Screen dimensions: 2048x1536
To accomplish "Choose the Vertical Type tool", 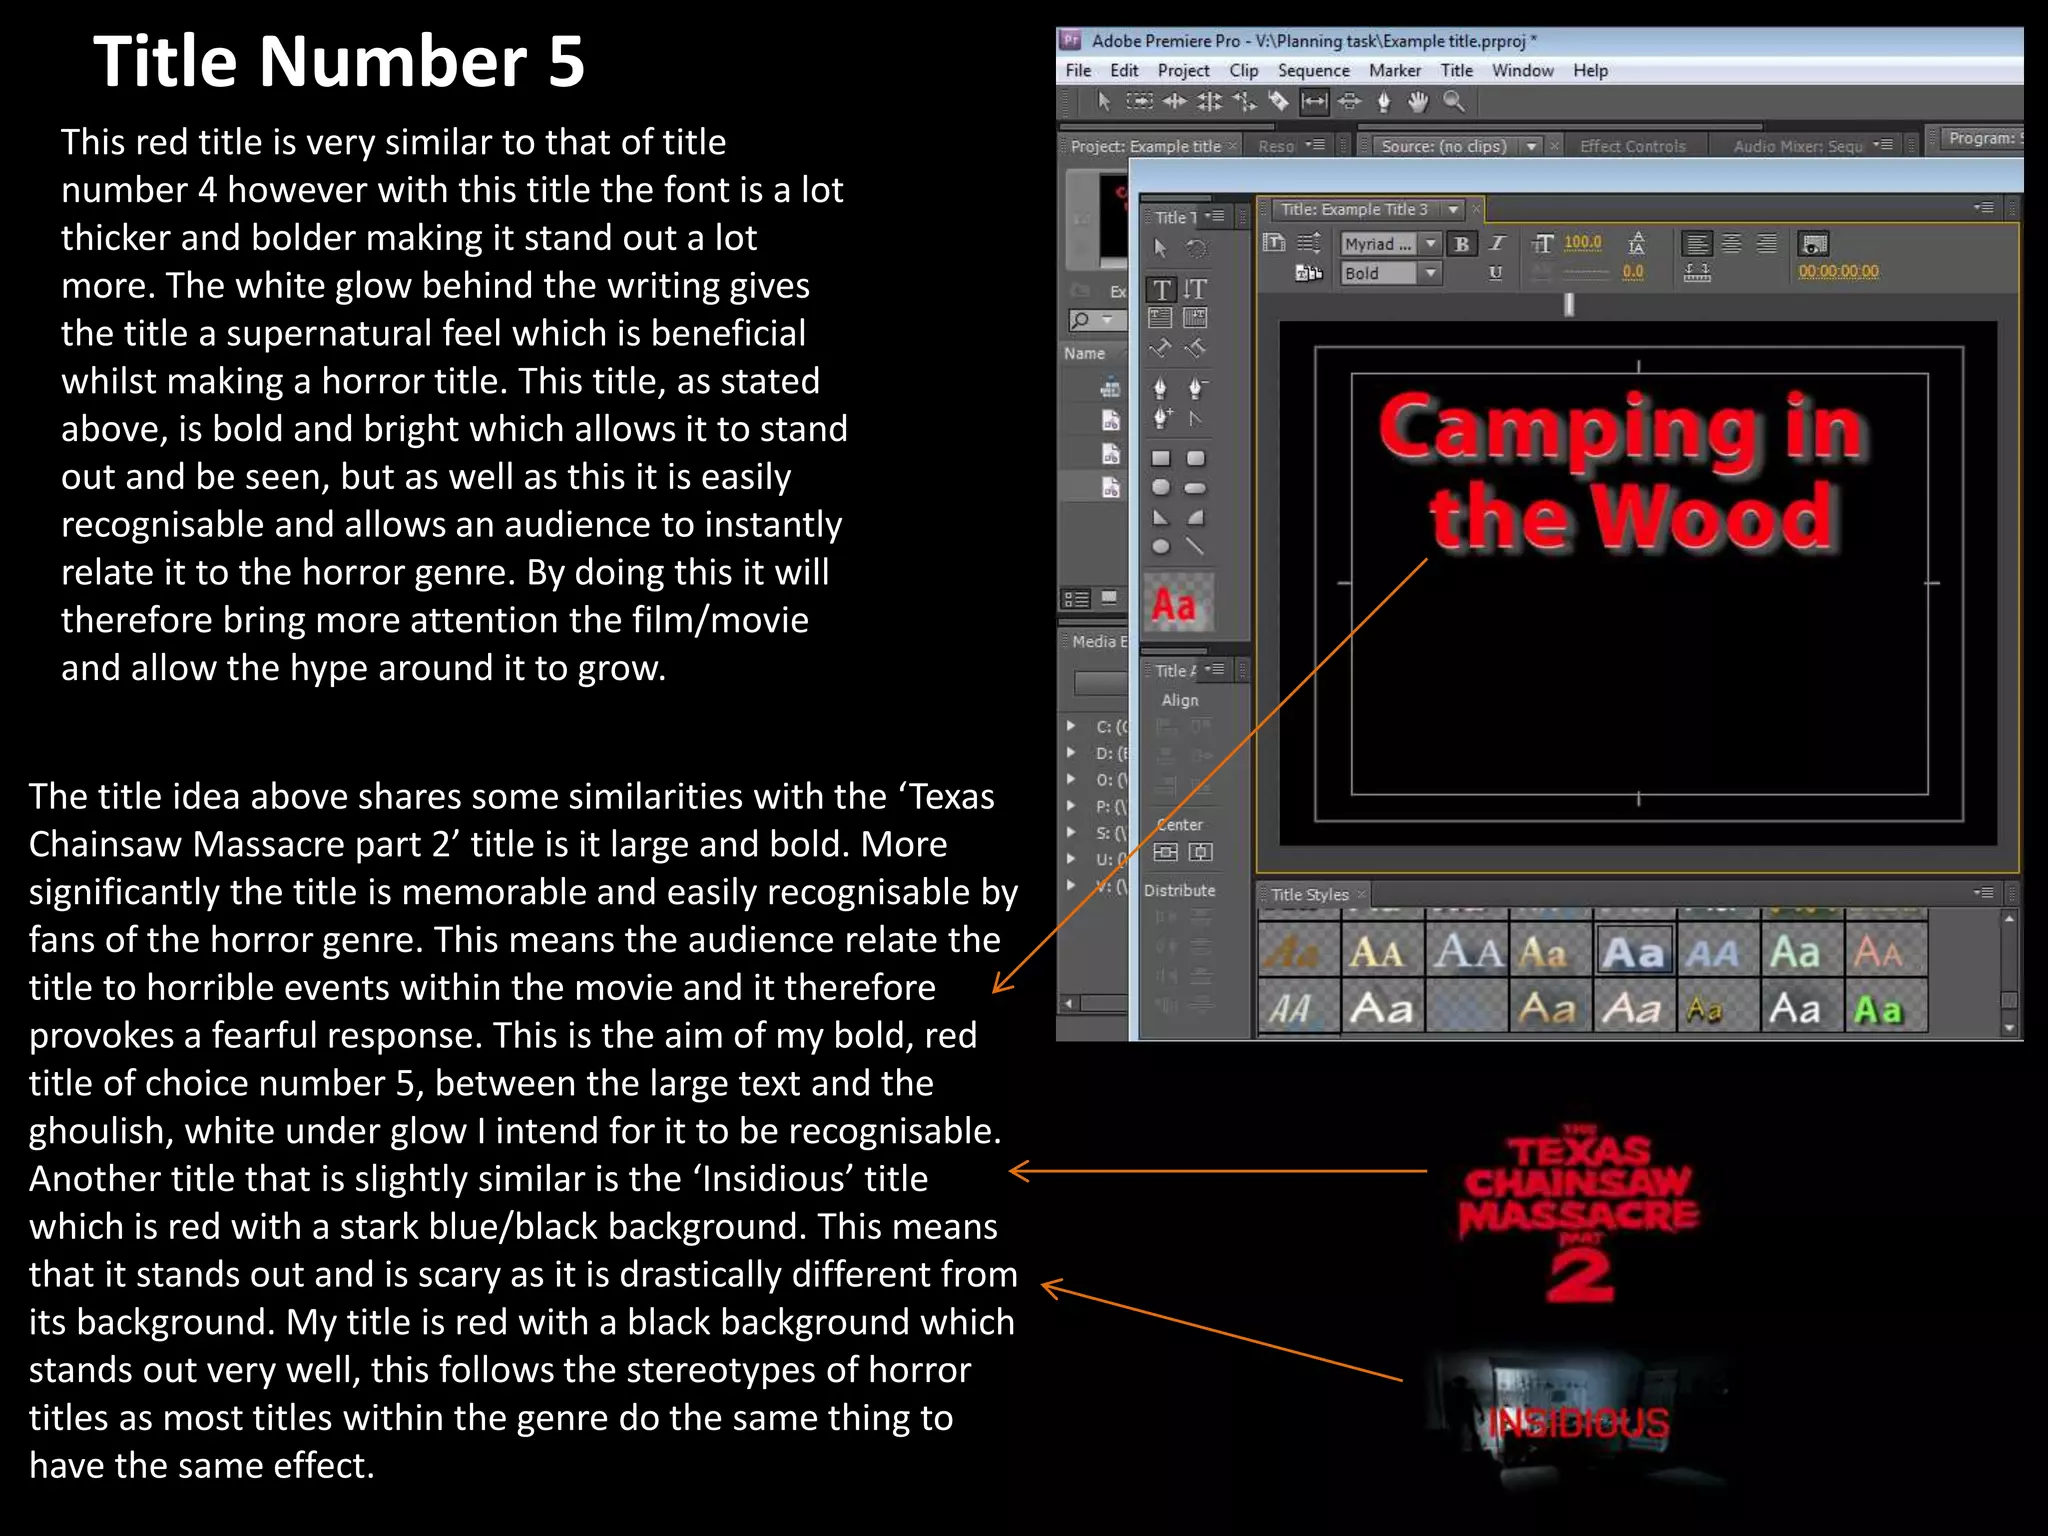I will pos(1195,290).
